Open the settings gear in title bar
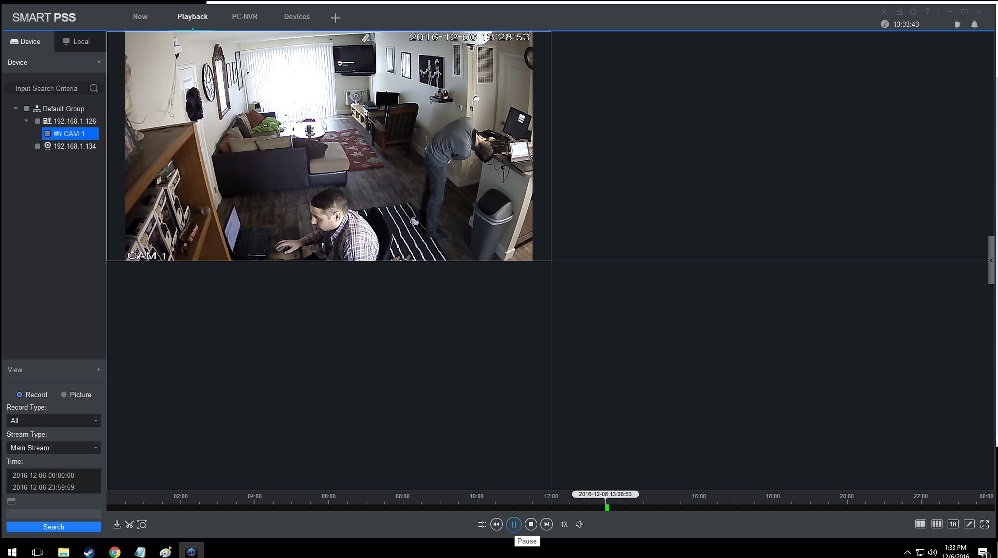Image resolution: width=998 pixels, height=558 pixels. tap(913, 11)
